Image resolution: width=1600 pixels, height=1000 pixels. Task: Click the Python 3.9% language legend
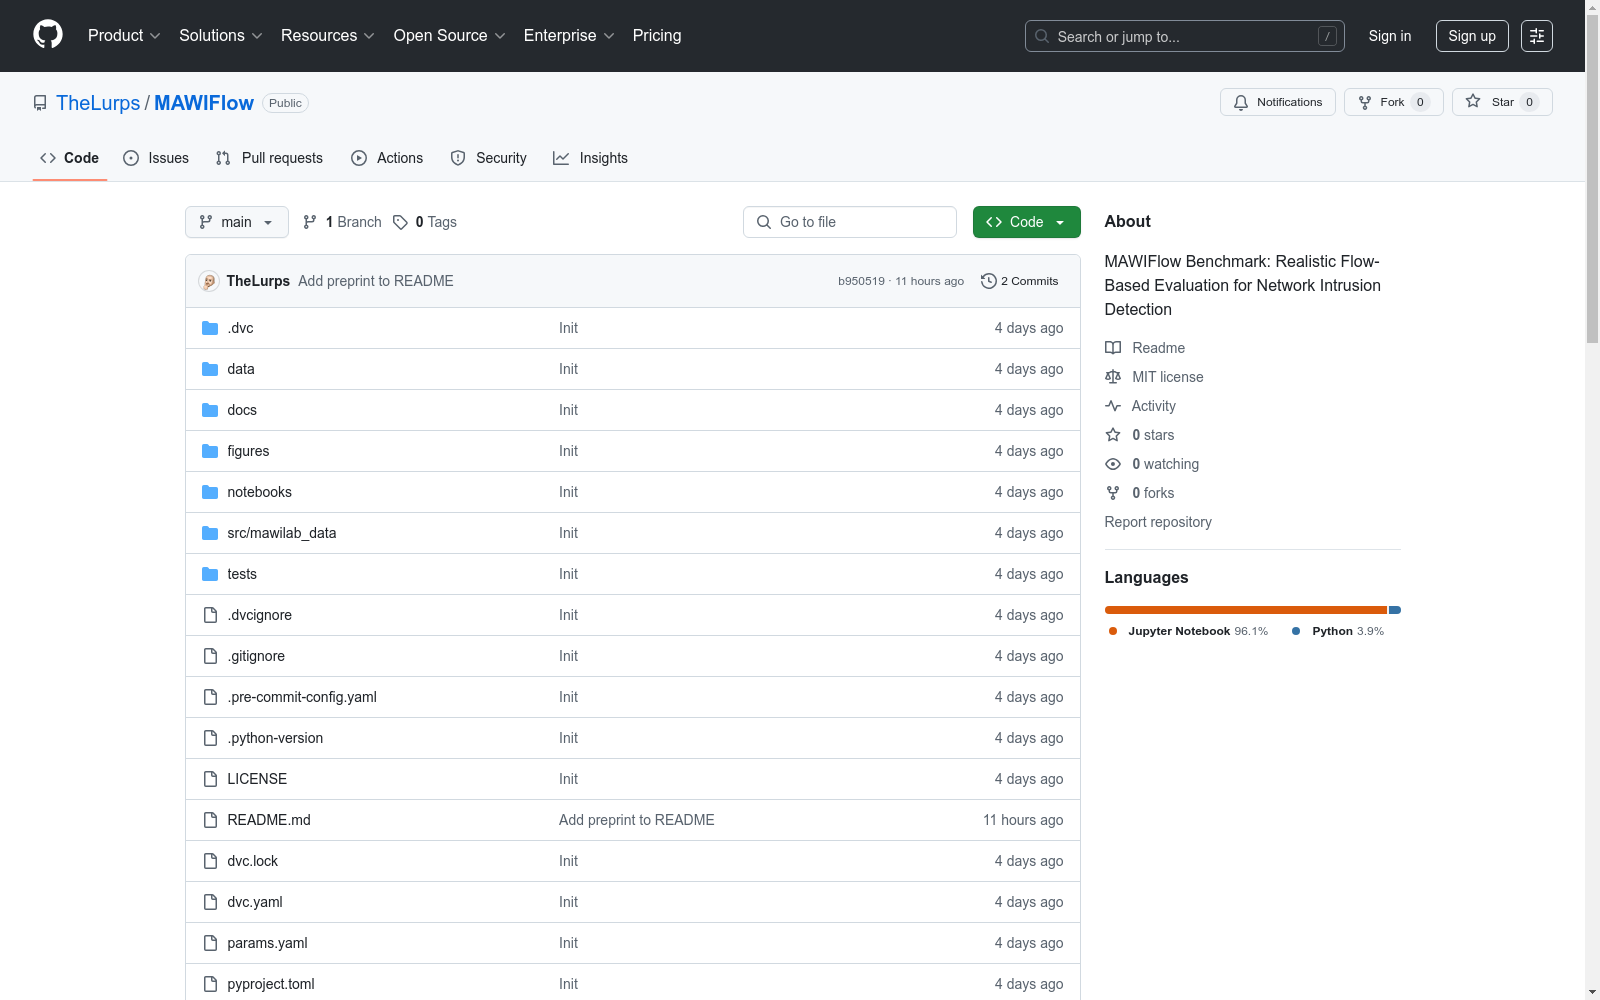(x=1338, y=631)
